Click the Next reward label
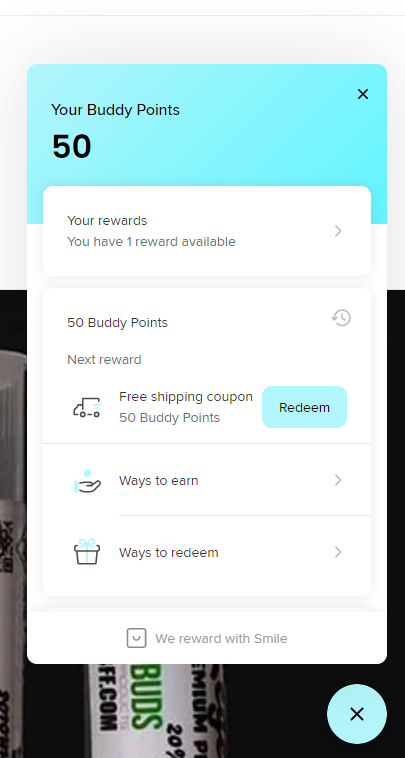The height and width of the screenshot is (758, 405). pyautogui.click(x=104, y=360)
